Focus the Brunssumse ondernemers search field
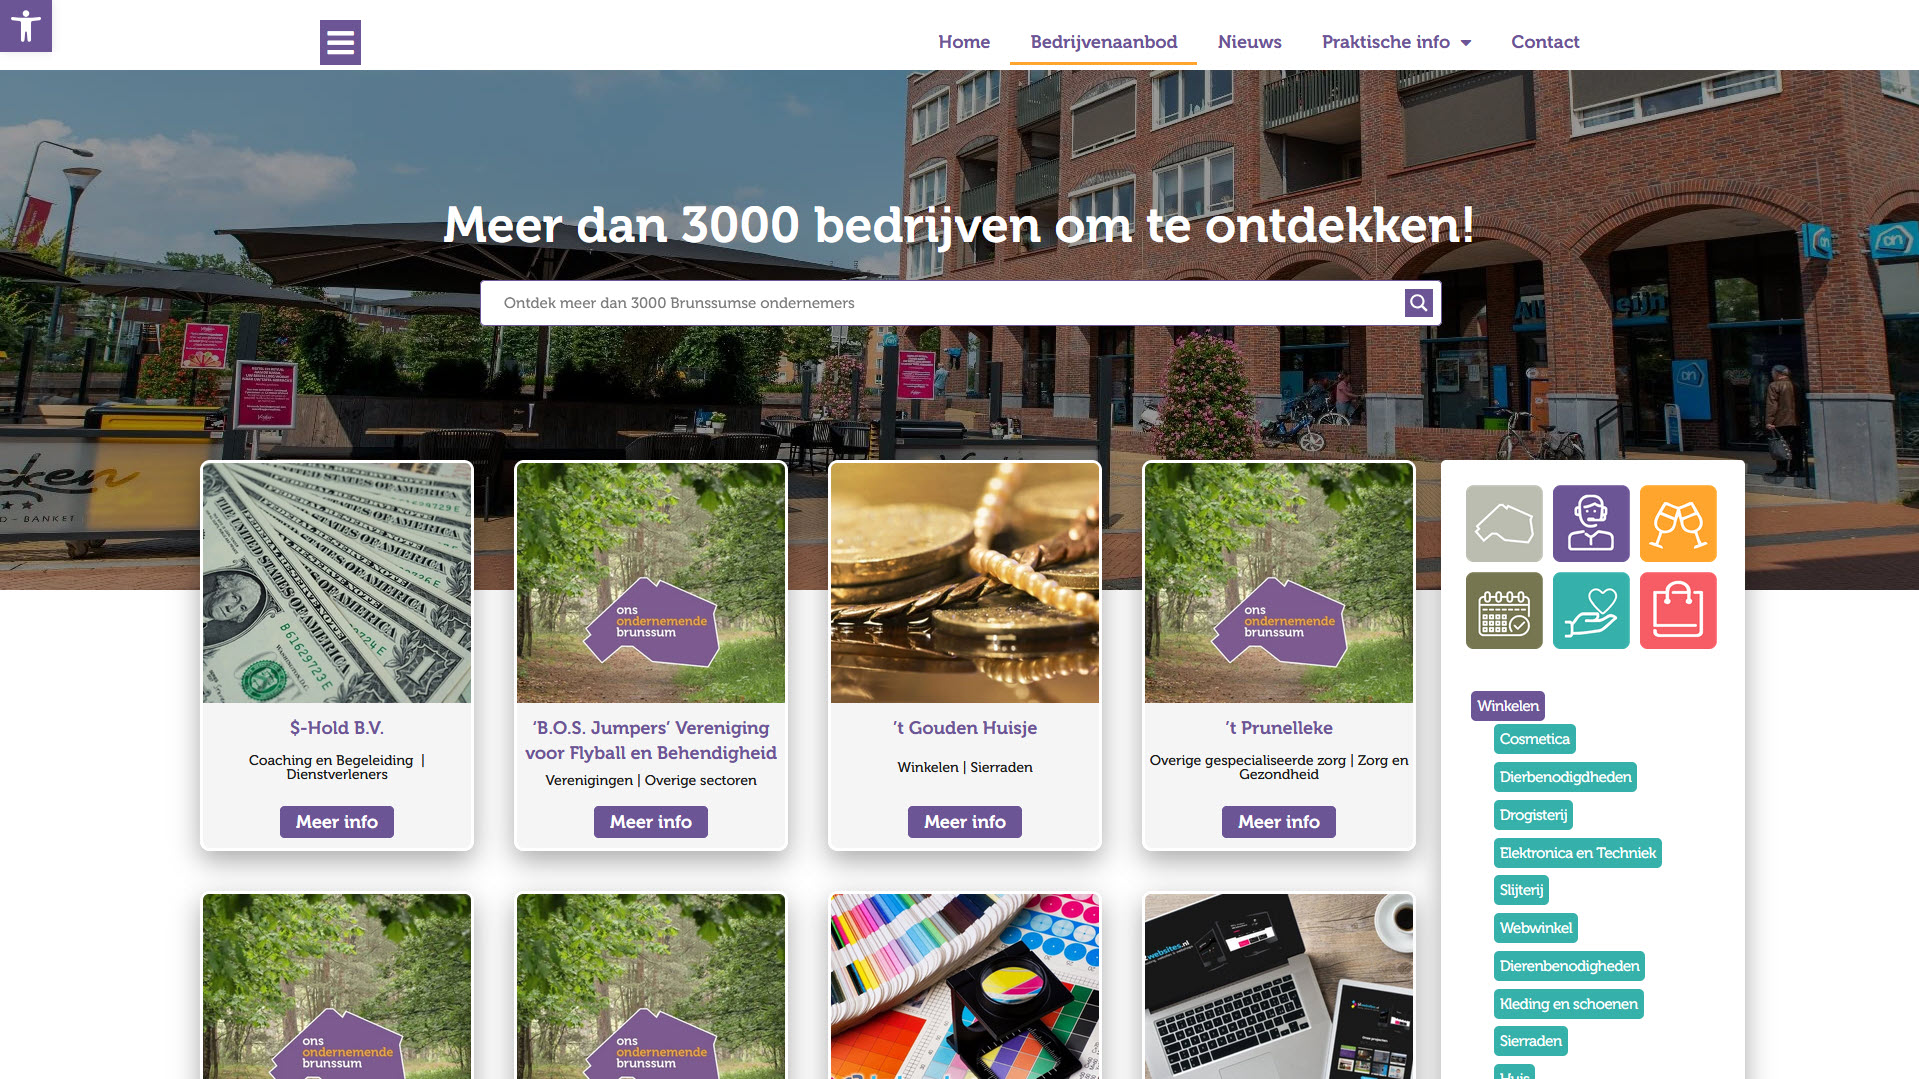This screenshot has width=1919, height=1079. pos(943,303)
